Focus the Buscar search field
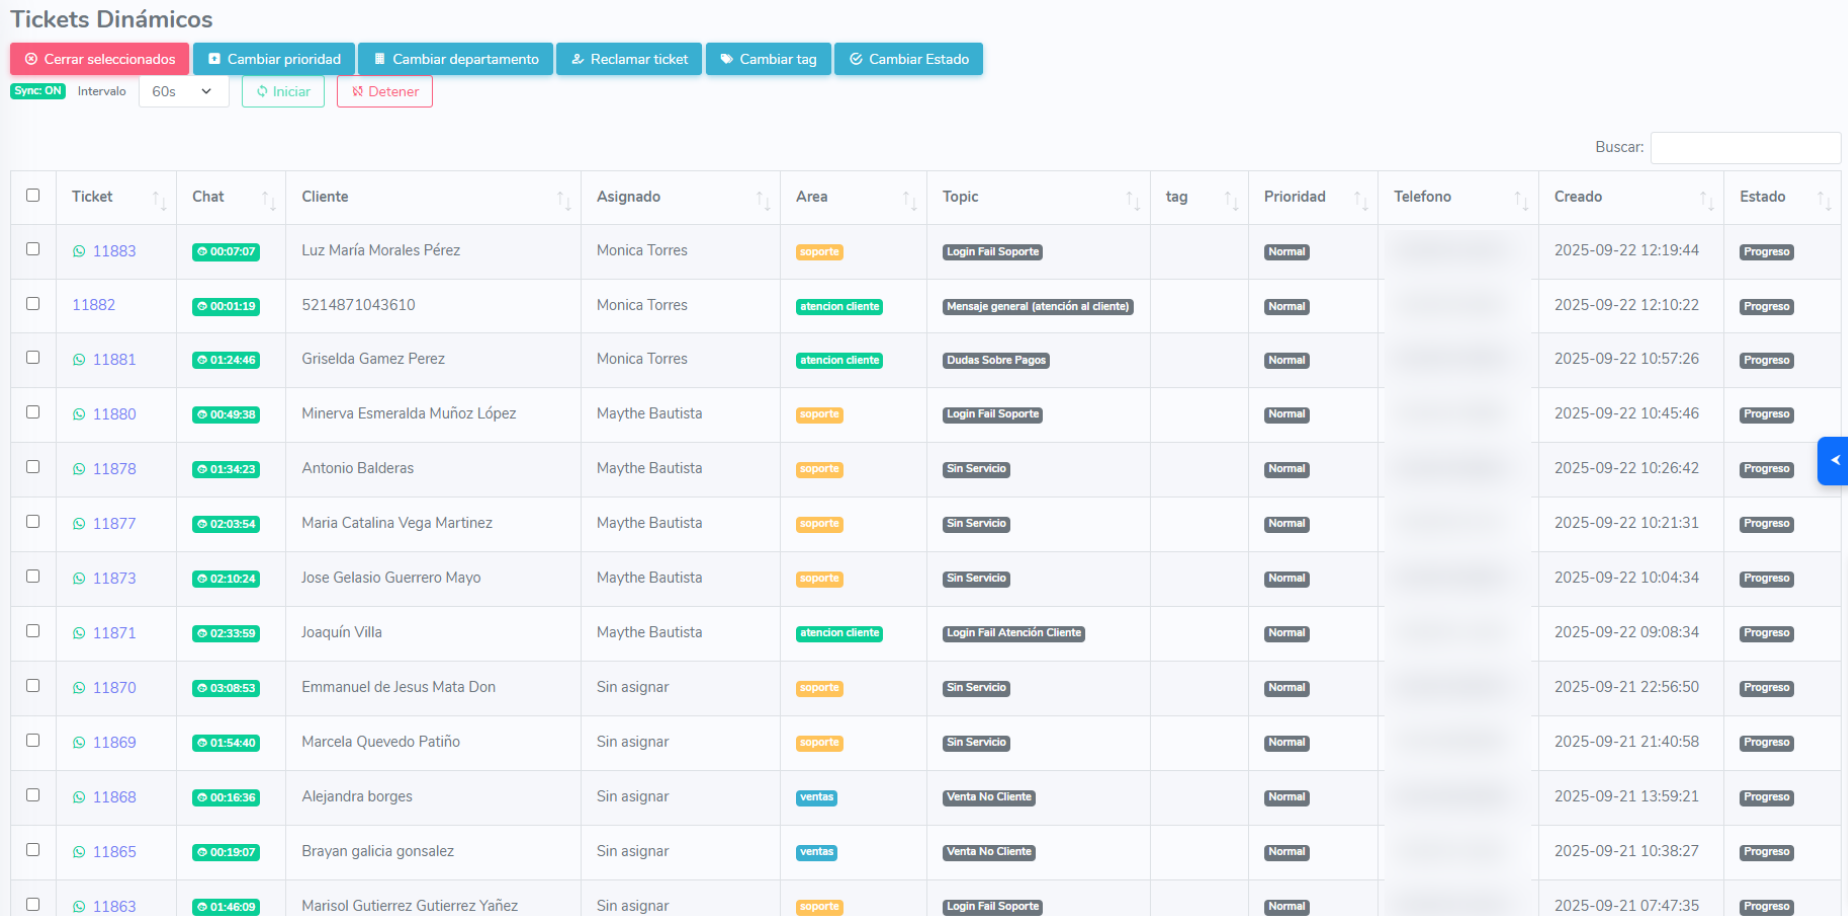Screen dimensions: 1848x916 [1744, 147]
